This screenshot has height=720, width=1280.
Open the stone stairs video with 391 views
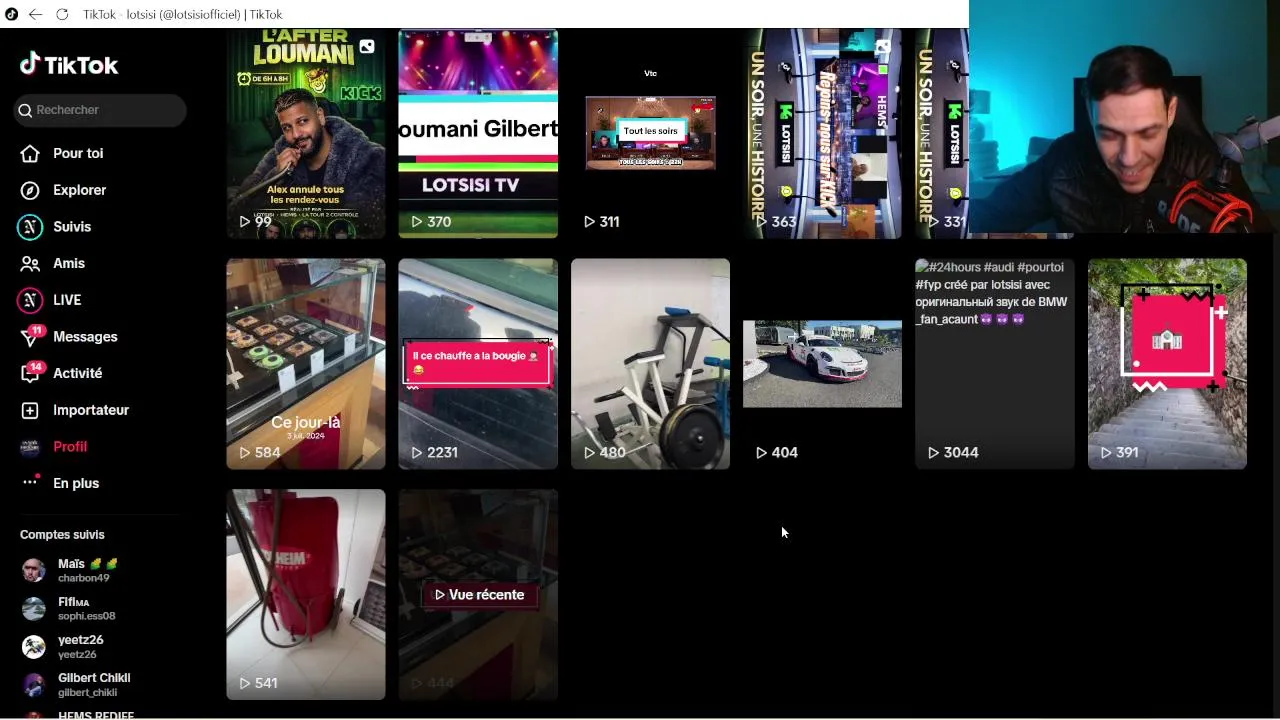click(x=1167, y=364)
